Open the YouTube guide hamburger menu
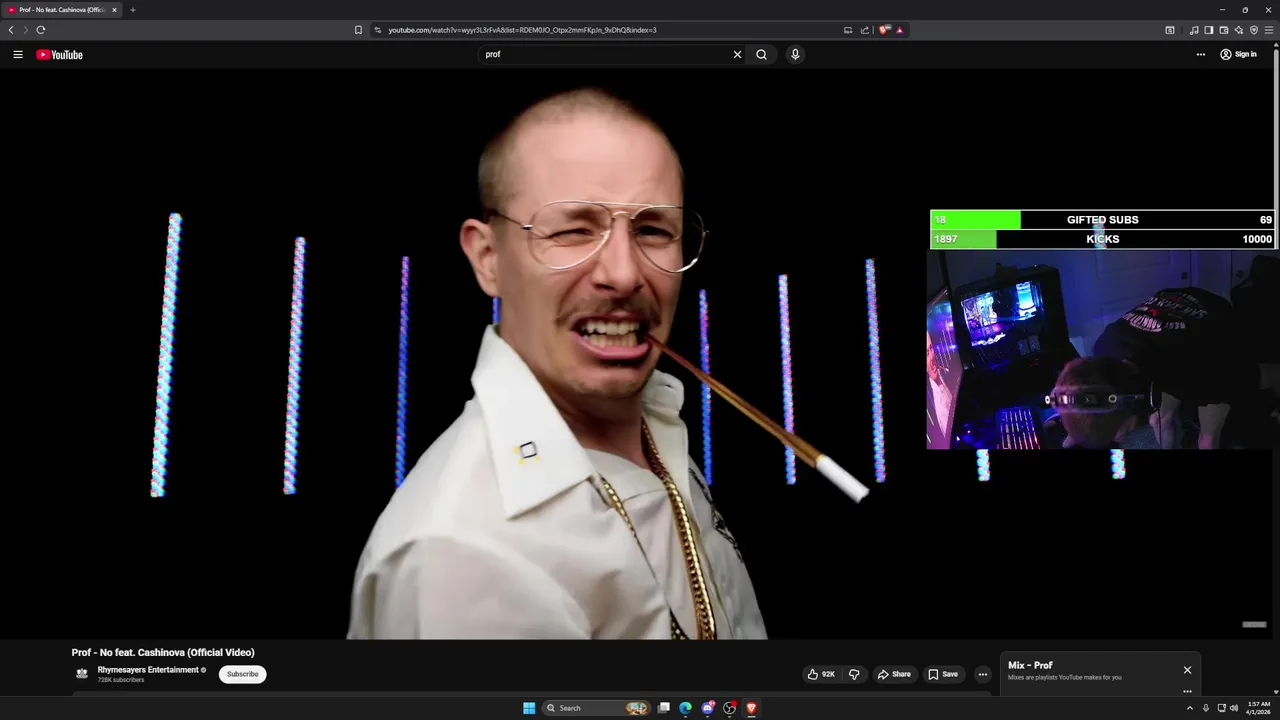 click(18, 54)
